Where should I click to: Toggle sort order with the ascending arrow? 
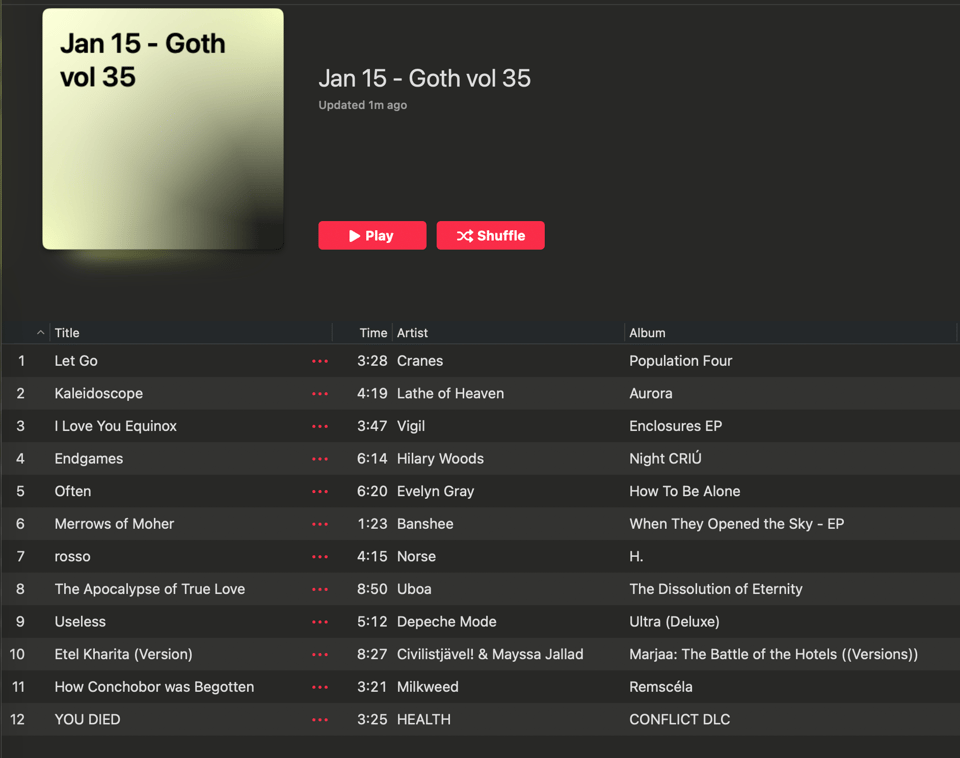[40, 333]
